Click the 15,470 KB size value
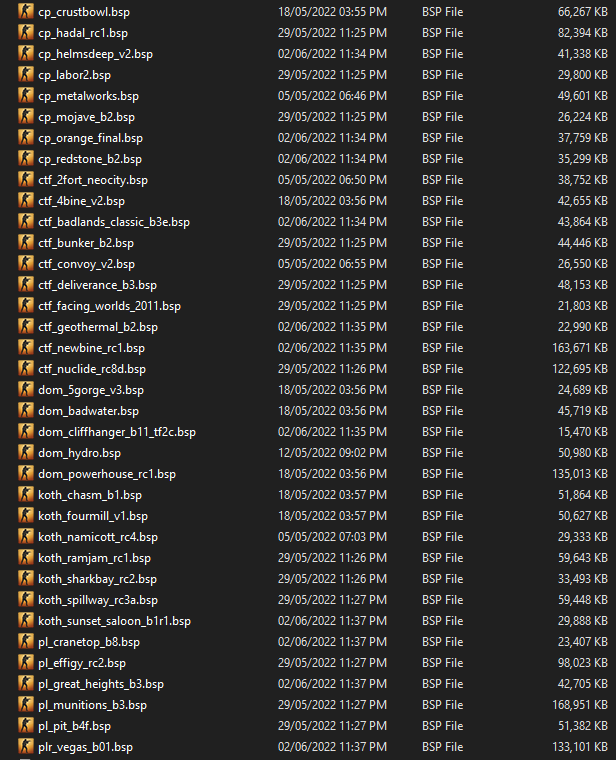 click(x=583, y=431)
